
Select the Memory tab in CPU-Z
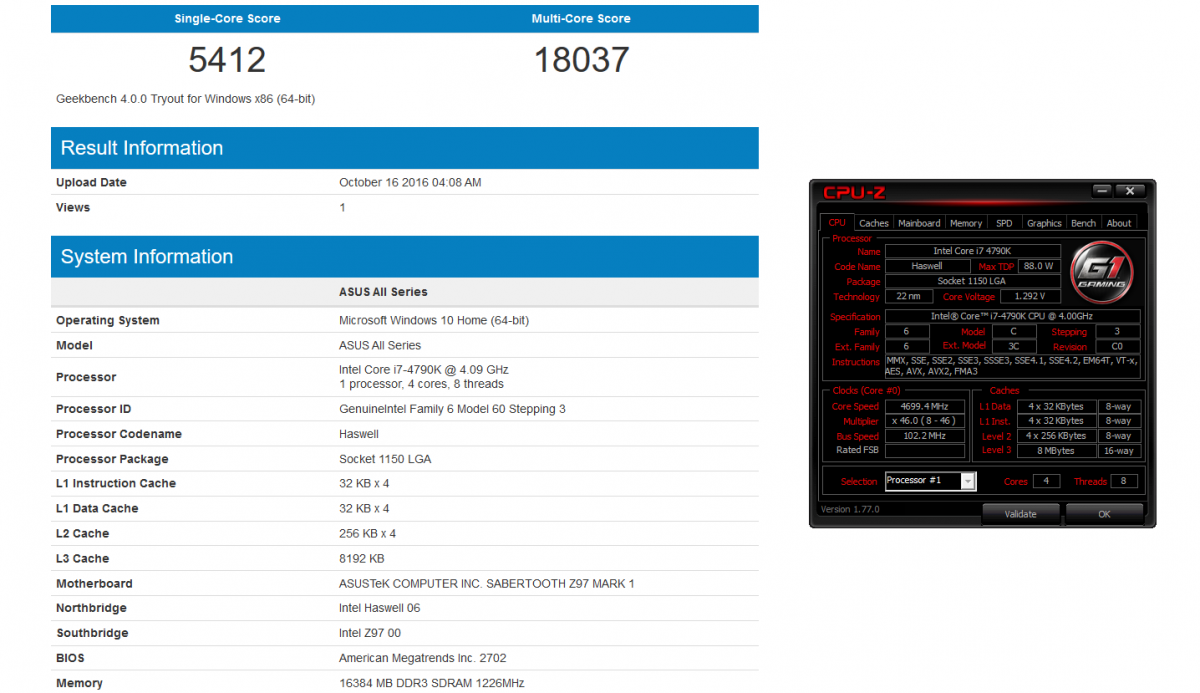pyautogui.click(x=966, y=223)
